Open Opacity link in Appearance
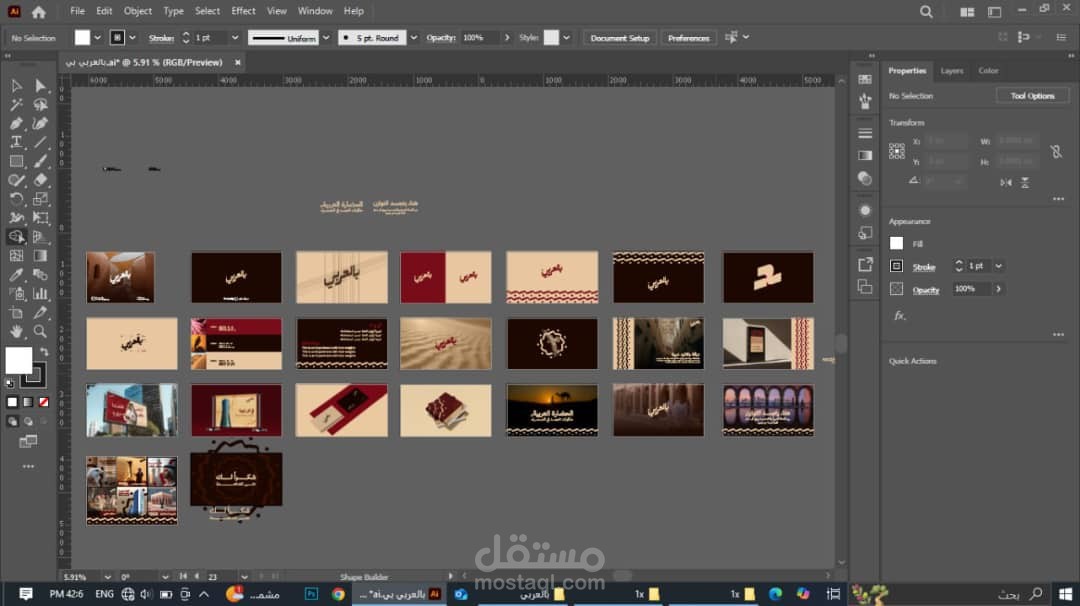This screenshot has width=1080, height=606. tap(926, 290)
